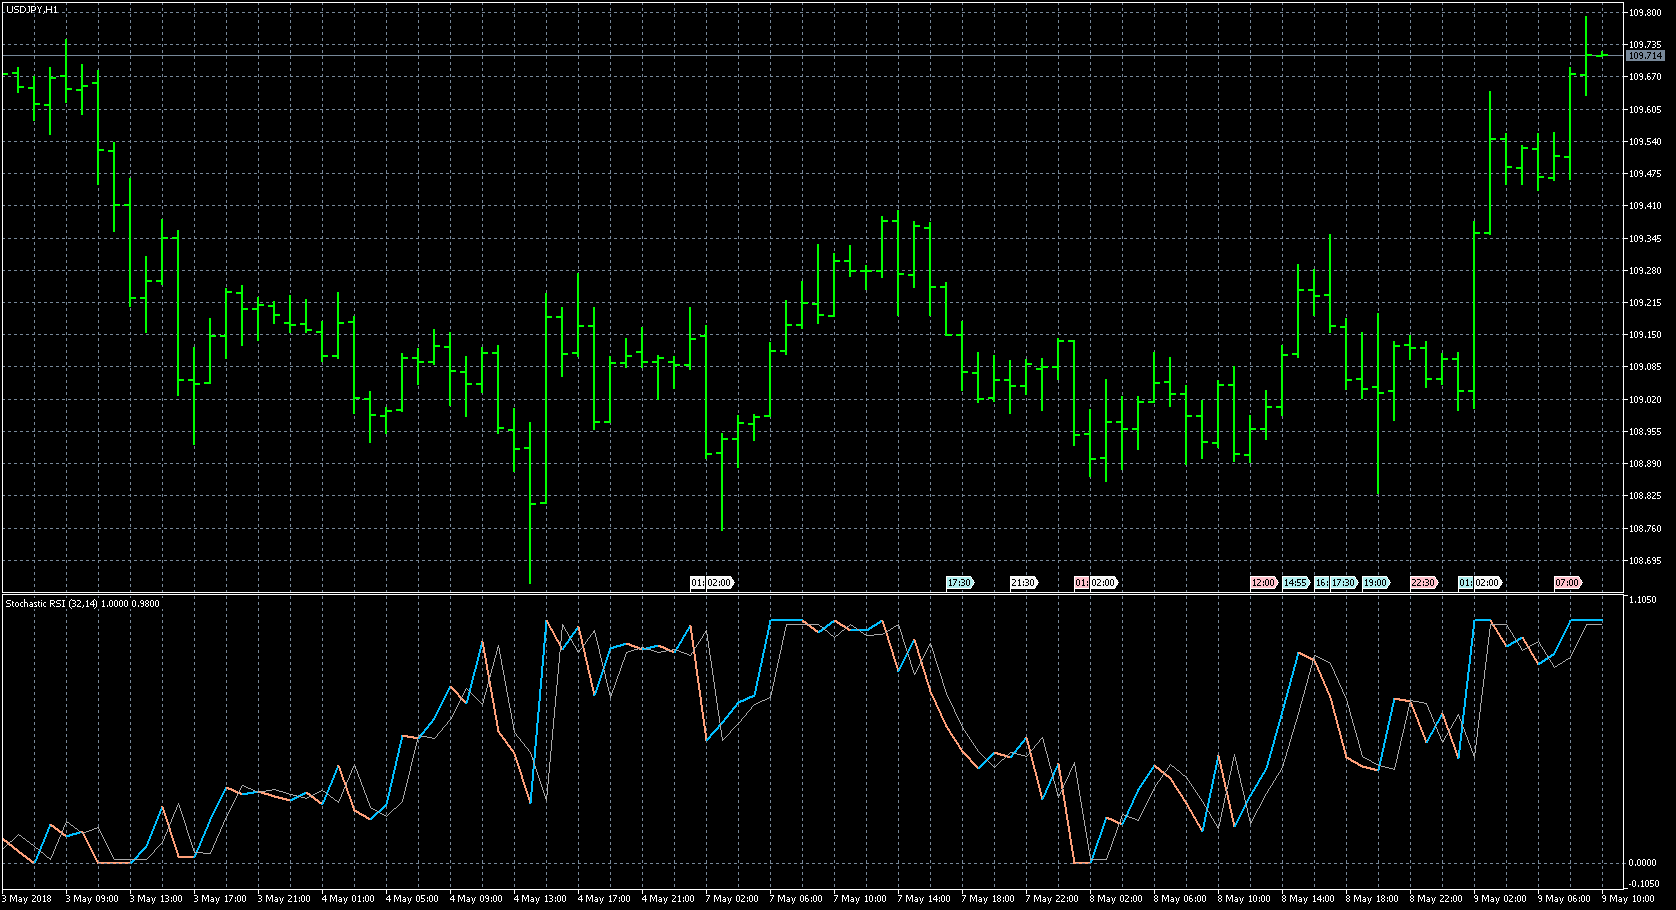The image size is (1676, 910).
Task: Click the 9 May 06:00 time label
Action: (x=1565, y=899)
